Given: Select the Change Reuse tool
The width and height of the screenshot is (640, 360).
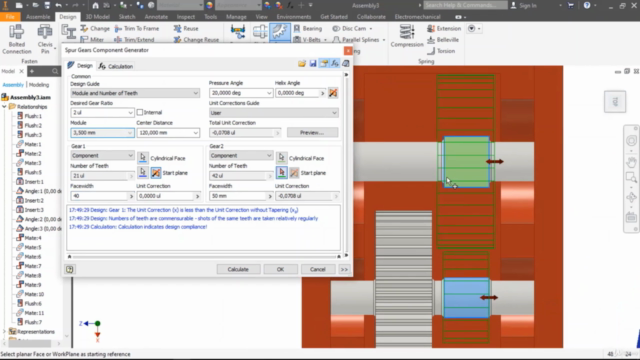Looking at the screenshot, I should 196,40.
